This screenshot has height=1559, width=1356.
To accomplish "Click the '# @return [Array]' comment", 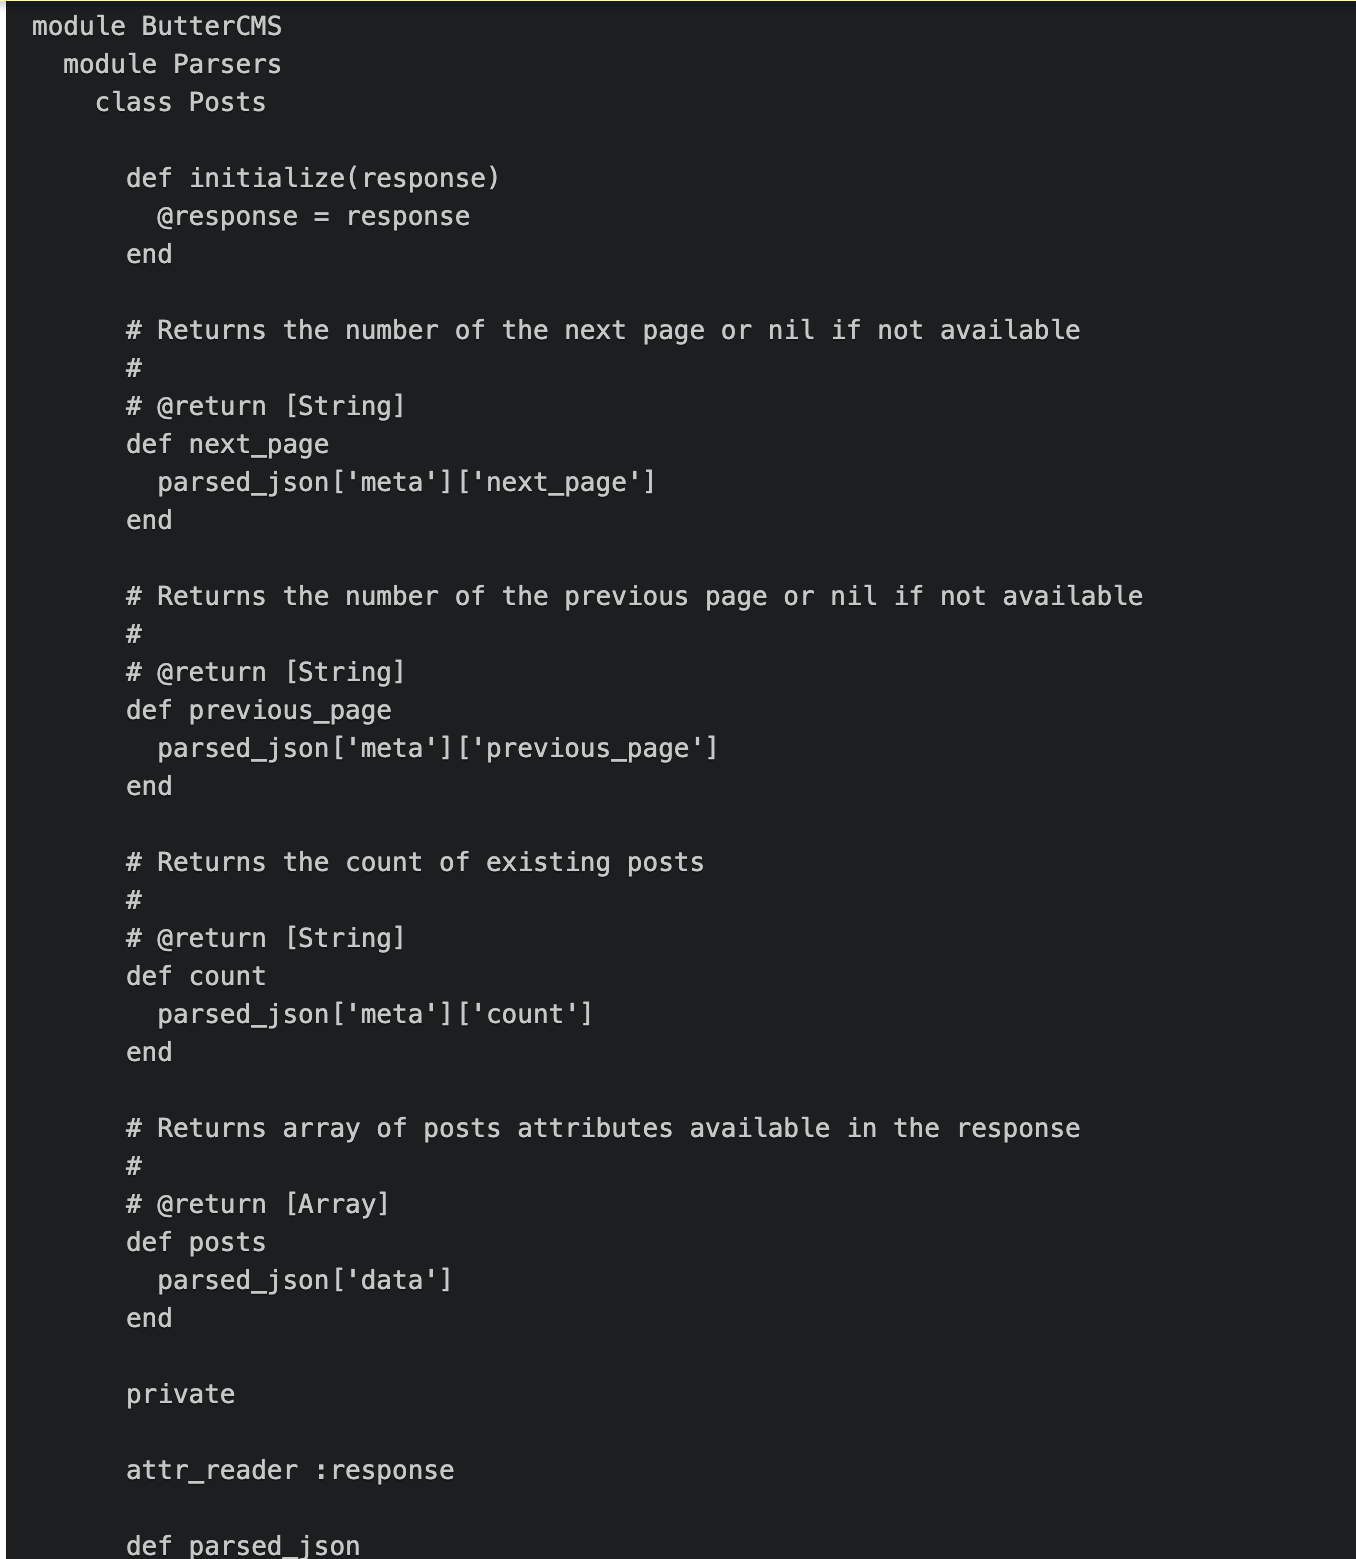I will (x=258, y=1204).
